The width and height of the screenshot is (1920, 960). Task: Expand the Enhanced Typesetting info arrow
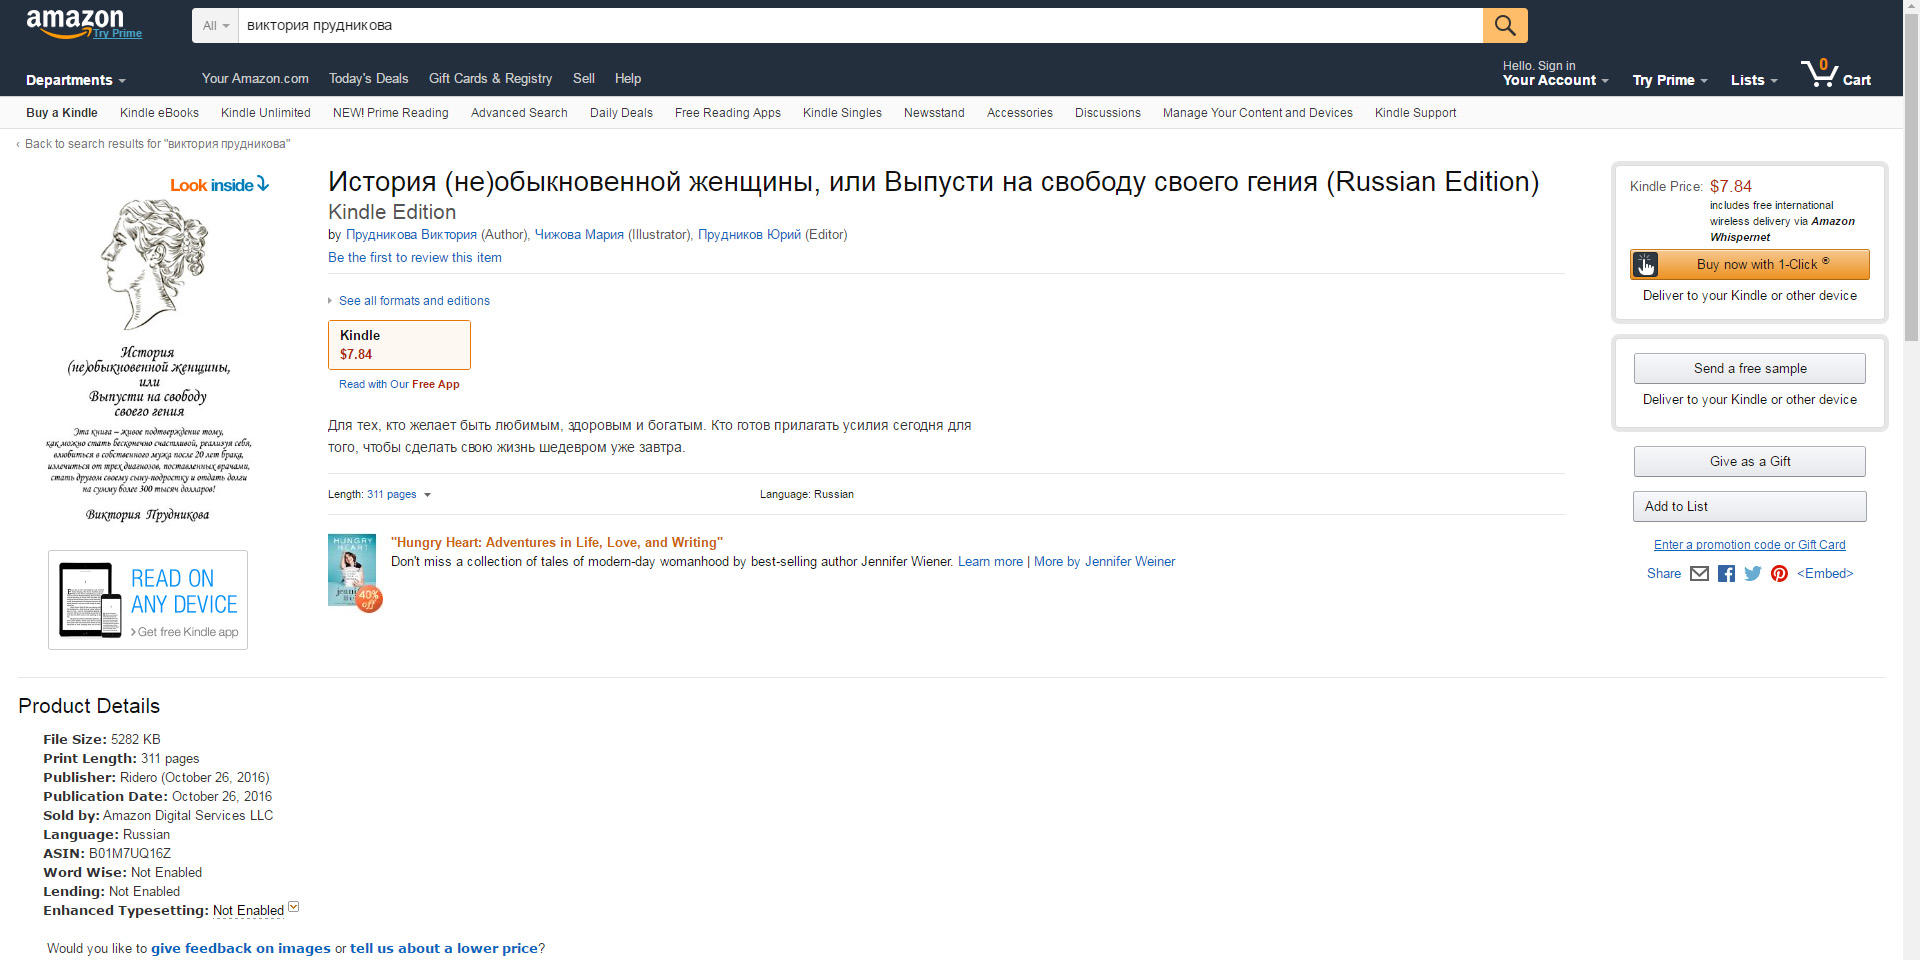click(x=294, y=907)
